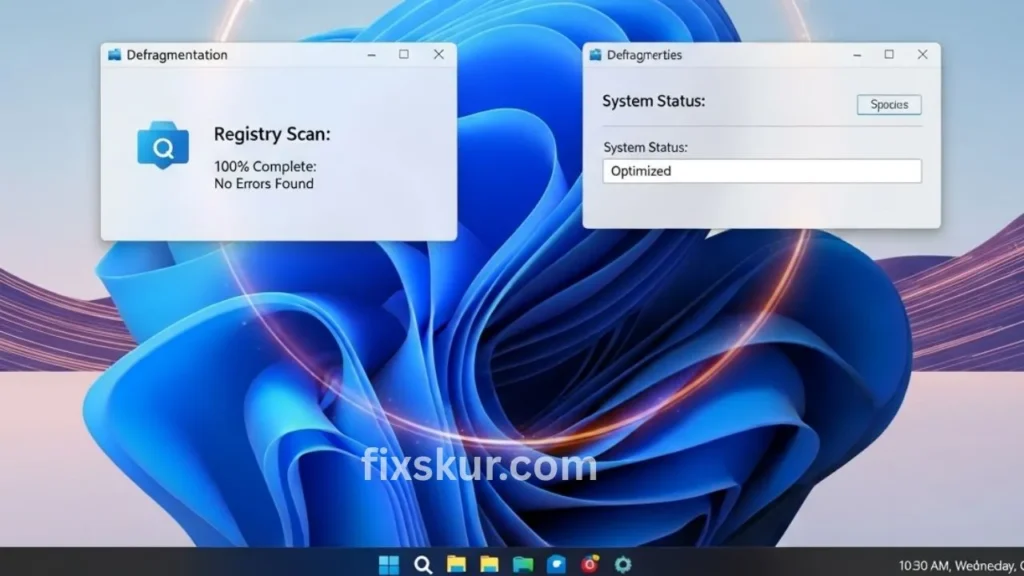Click the taskbar clock showing 10:30 AM
Screen dimensions: 1024x576
point(961,566)
